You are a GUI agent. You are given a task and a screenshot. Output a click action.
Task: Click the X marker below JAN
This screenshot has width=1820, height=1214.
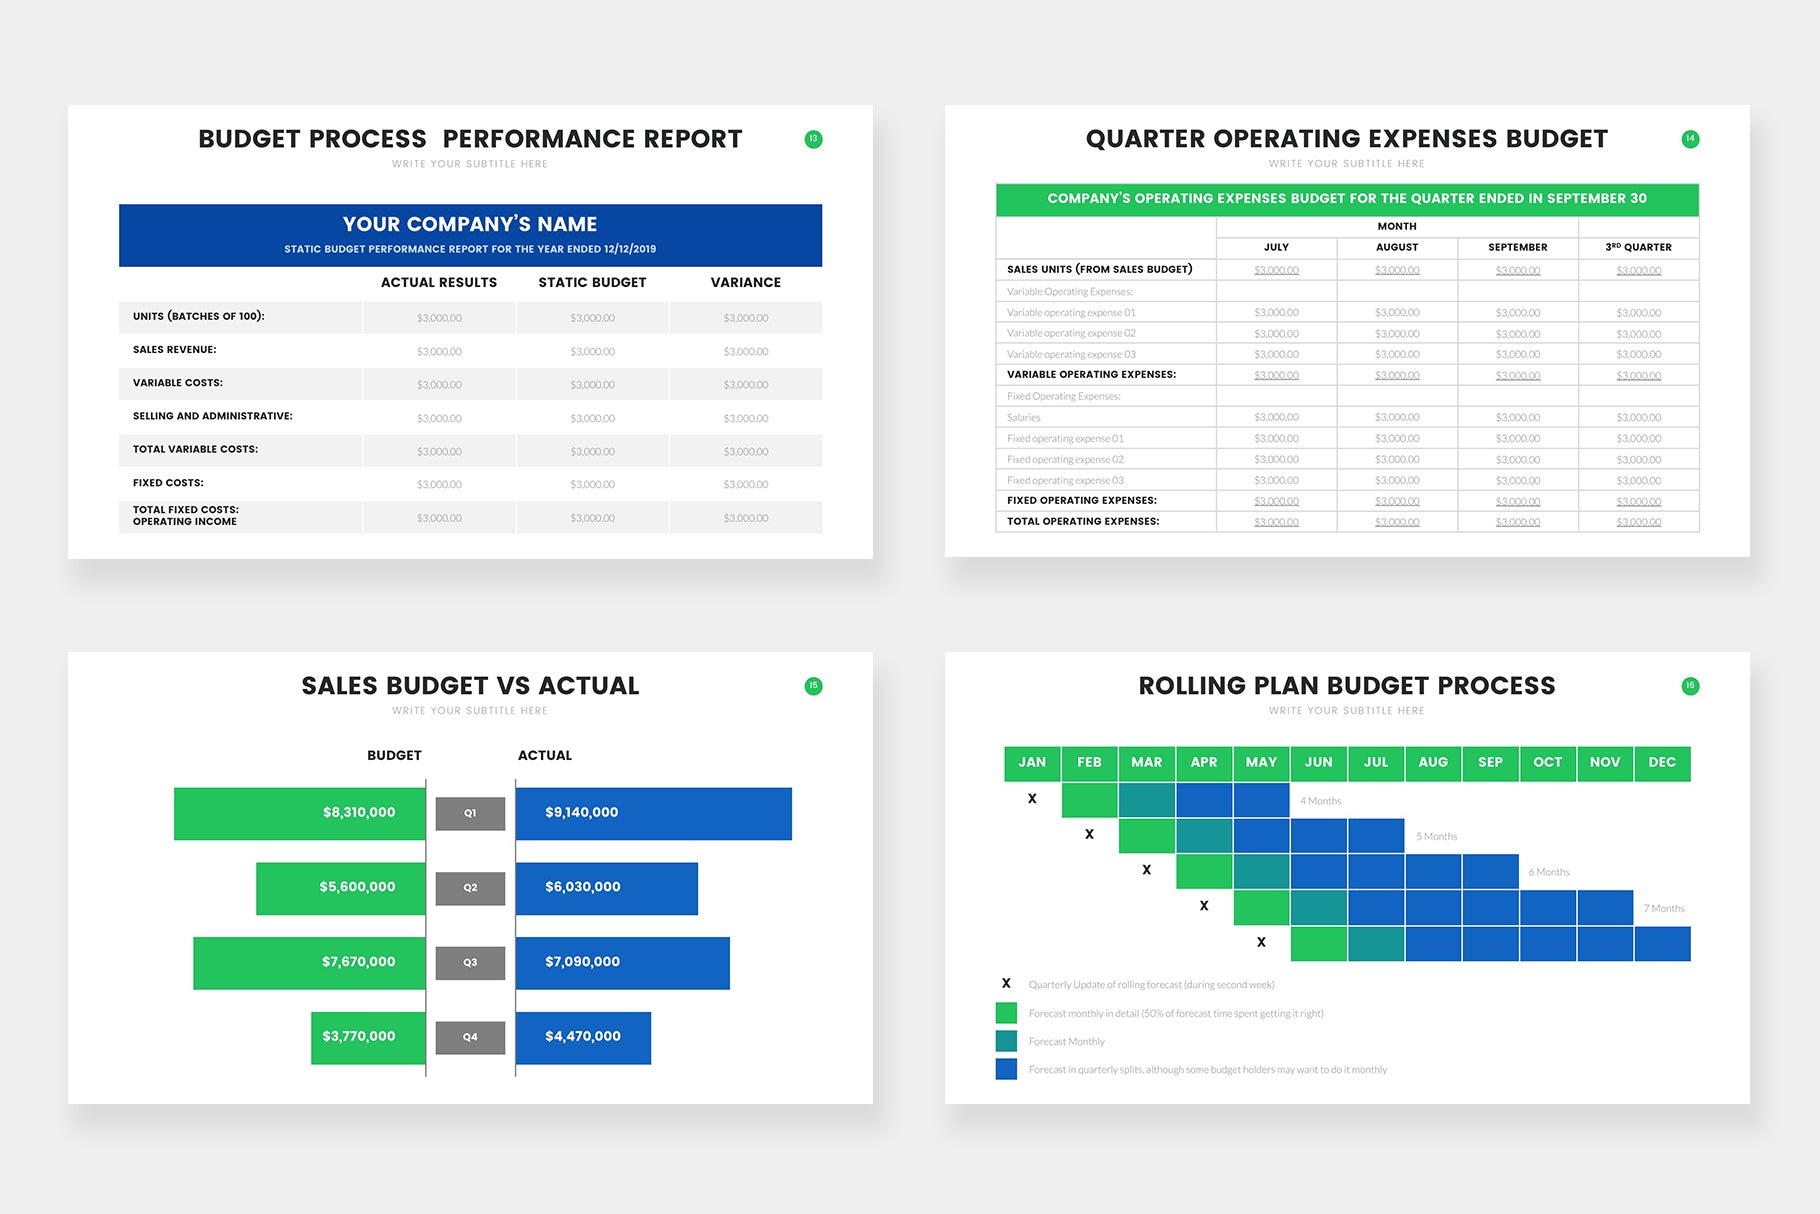1032,799
